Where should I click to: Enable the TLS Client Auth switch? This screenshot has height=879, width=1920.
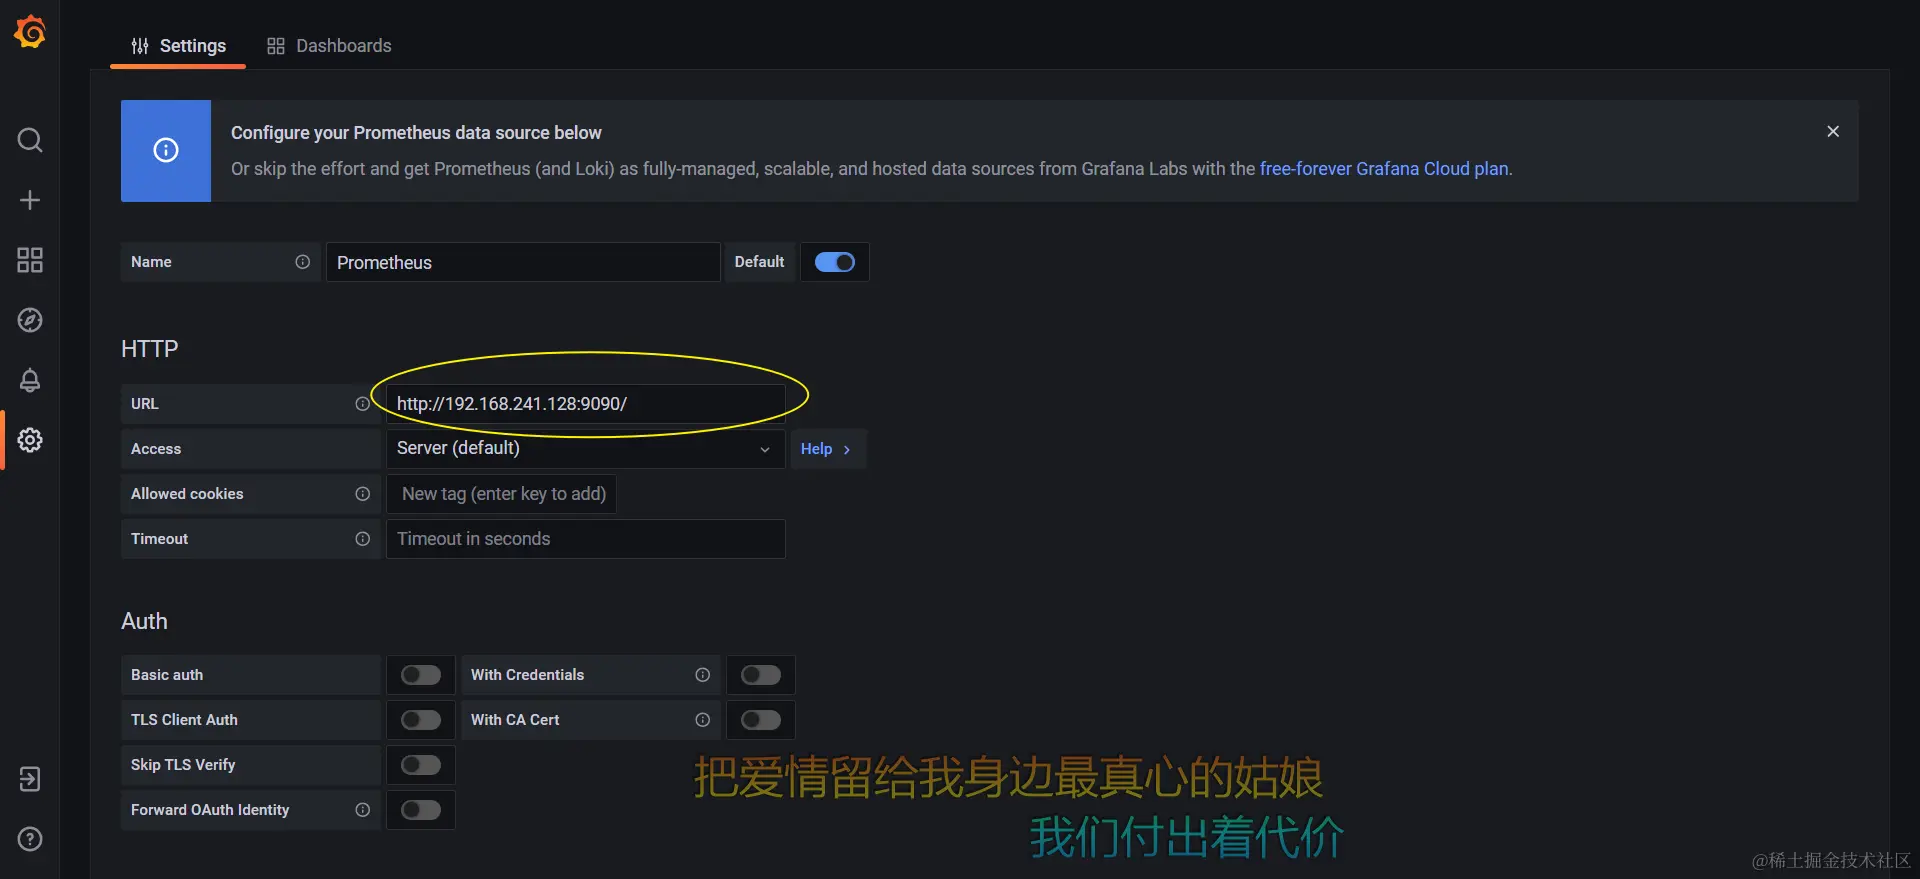[421, 720]
